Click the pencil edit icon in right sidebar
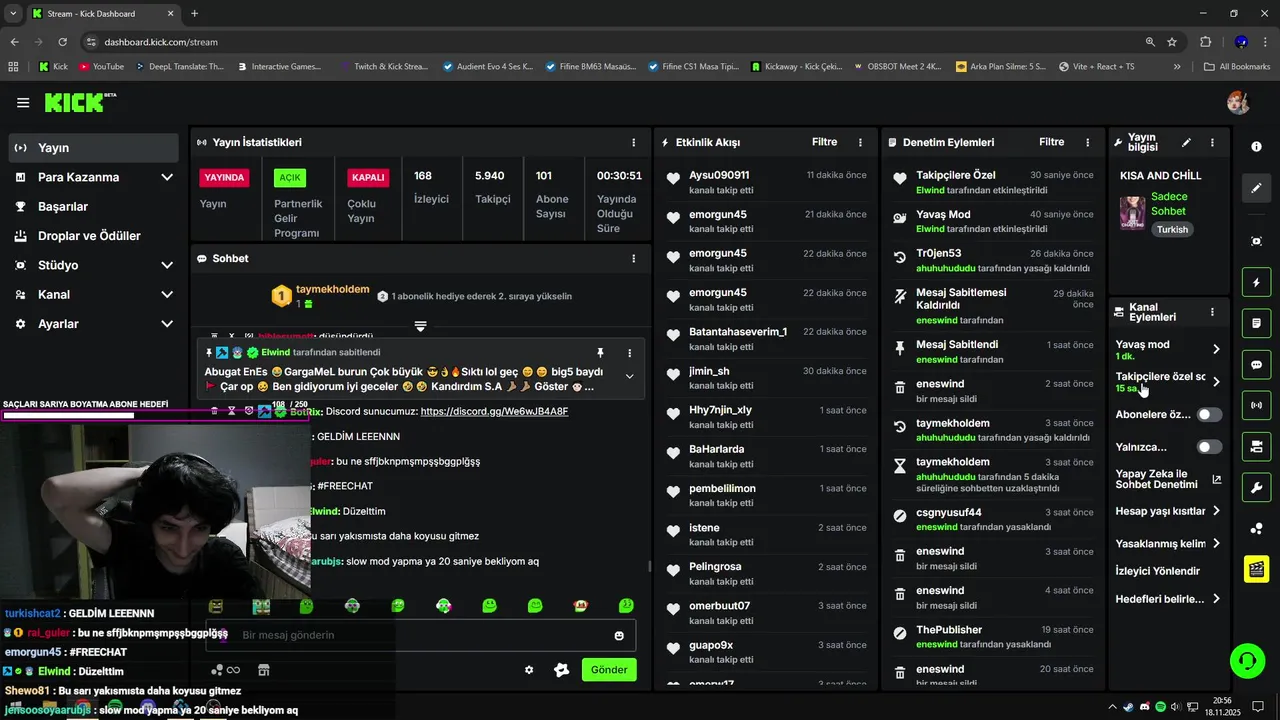The image size is (1280, 720). coord(1256,188)
